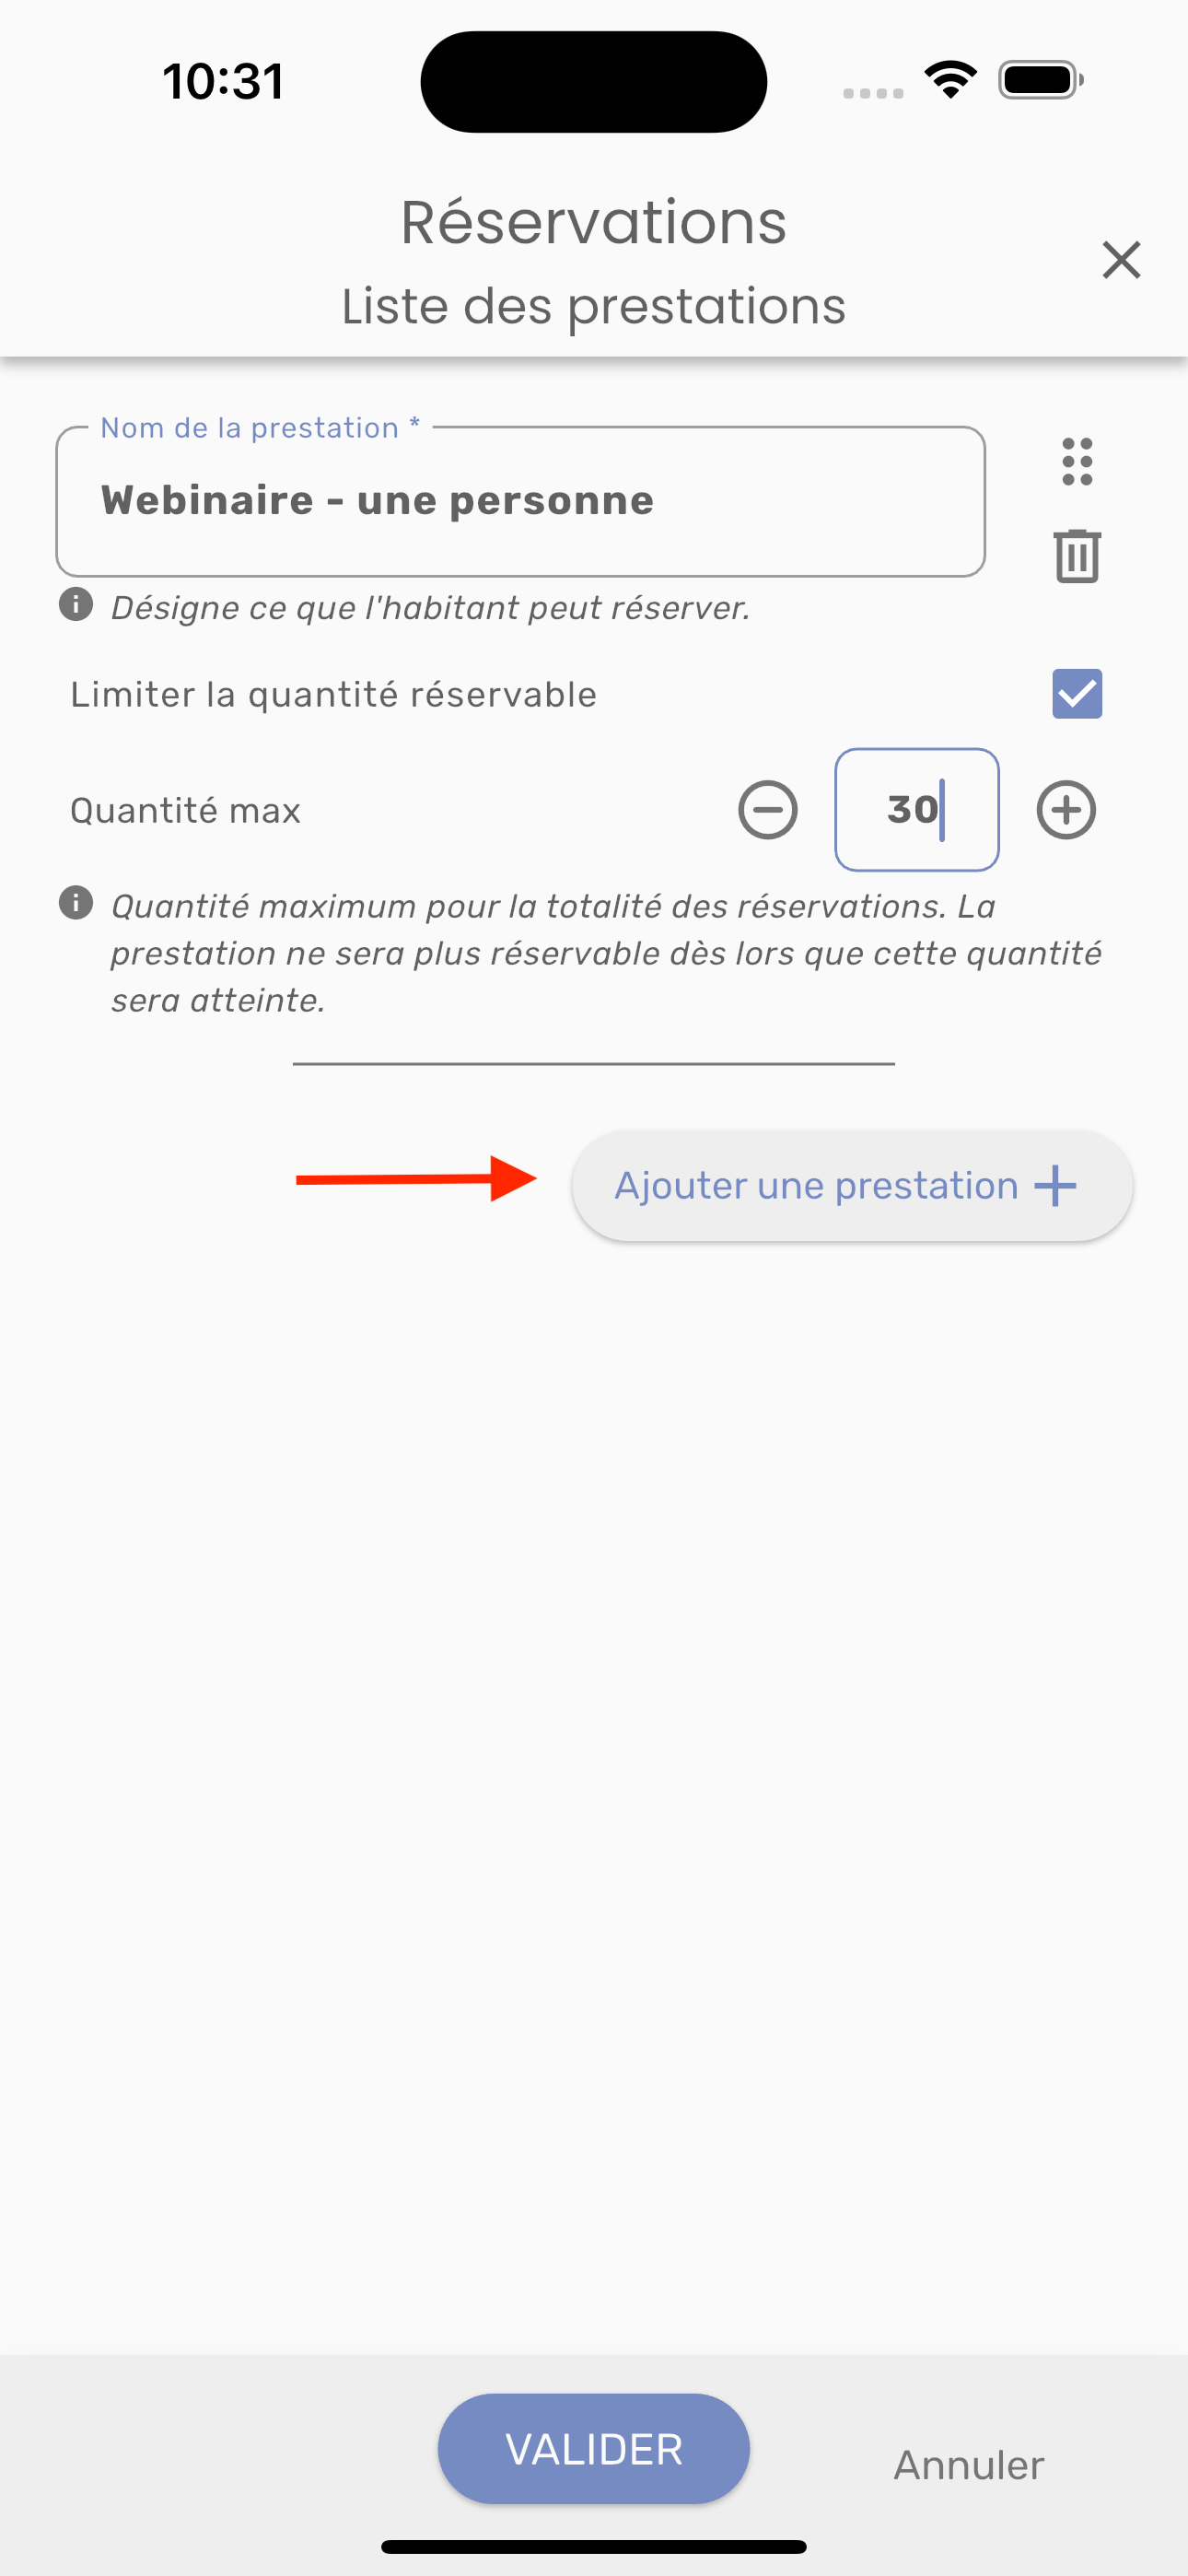This screenshot has width=1188, height=2576.
Task: Tap the Réservations header title
Action: click(593, 222)
